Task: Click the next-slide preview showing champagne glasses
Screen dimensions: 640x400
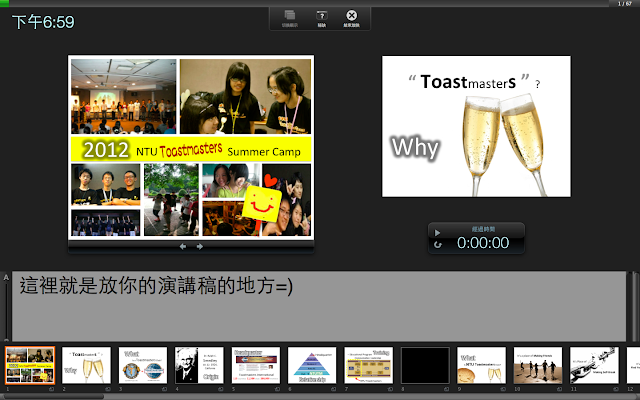Action: tap(476, 126)
